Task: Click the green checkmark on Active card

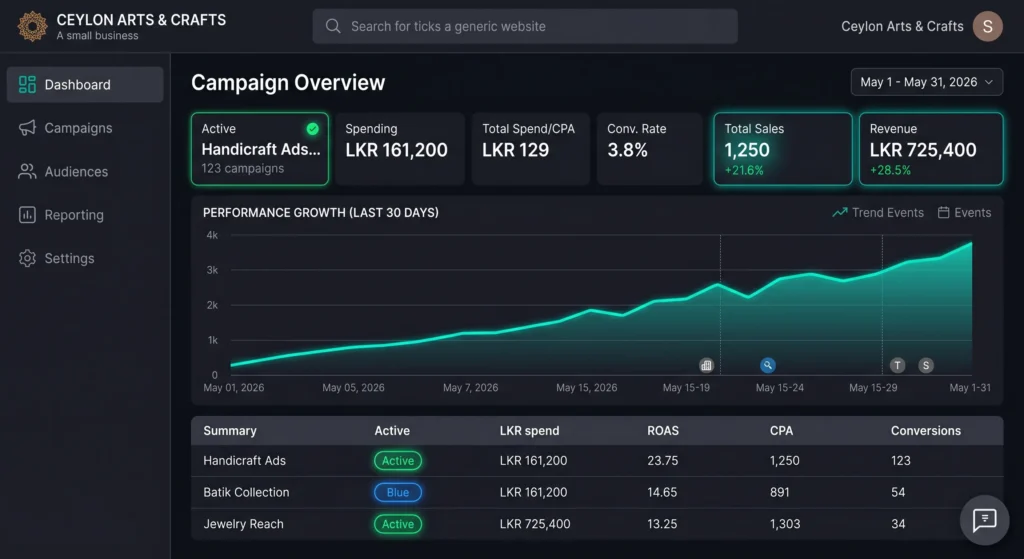Action: (313, 129)
